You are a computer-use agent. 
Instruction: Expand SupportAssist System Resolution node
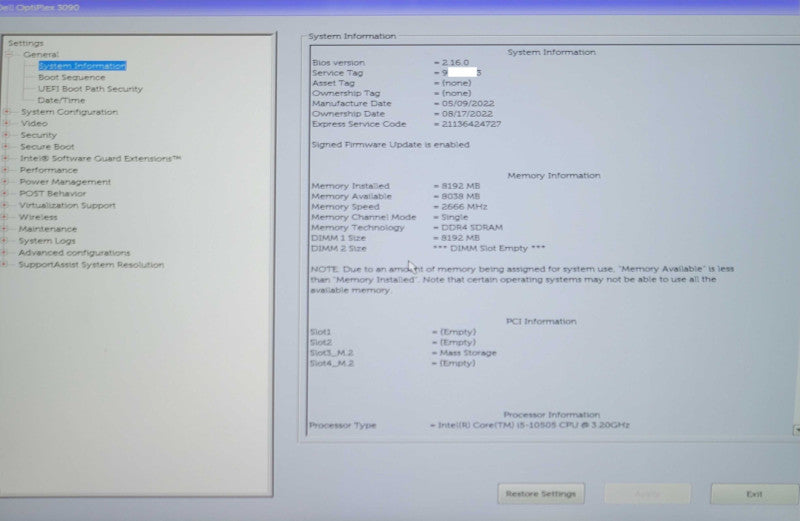4,264
